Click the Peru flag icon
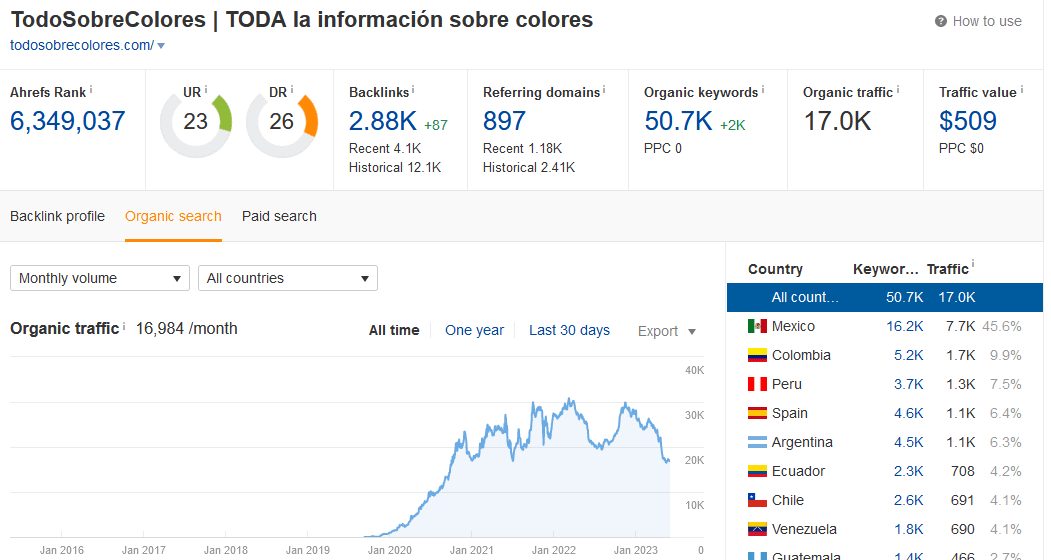 coord(757,384)
